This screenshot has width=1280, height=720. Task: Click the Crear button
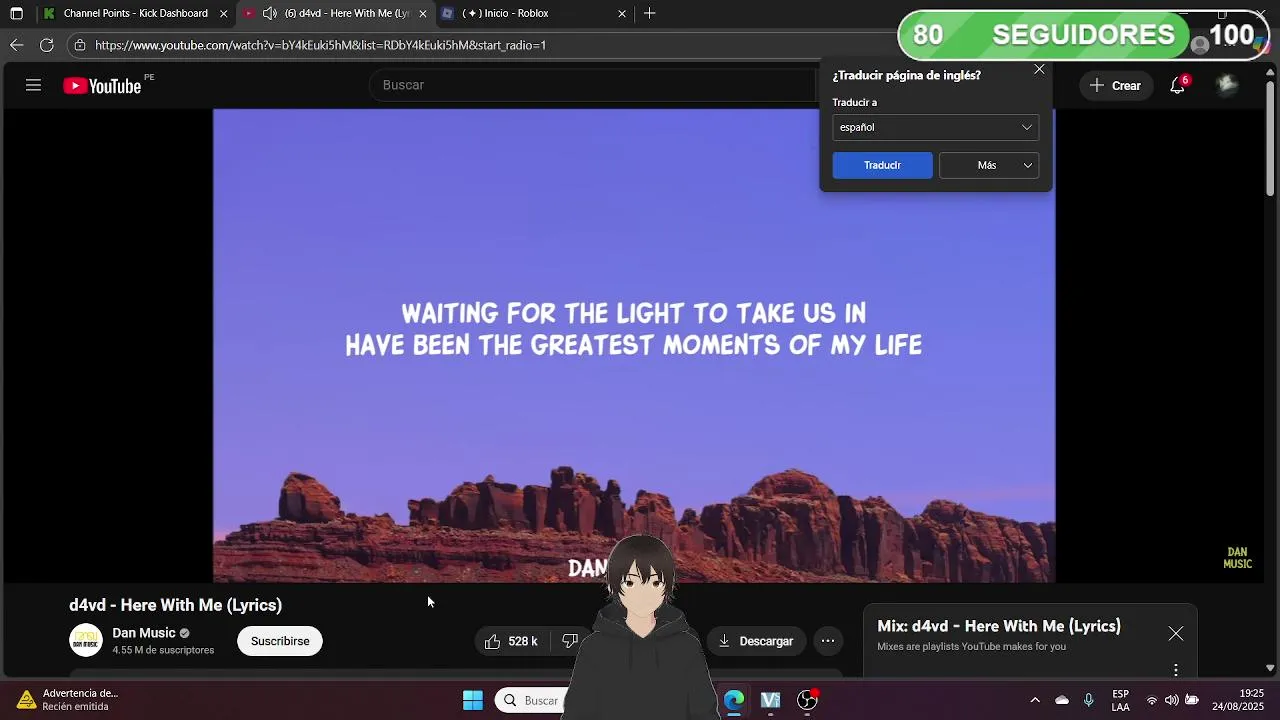[1115, 85]
